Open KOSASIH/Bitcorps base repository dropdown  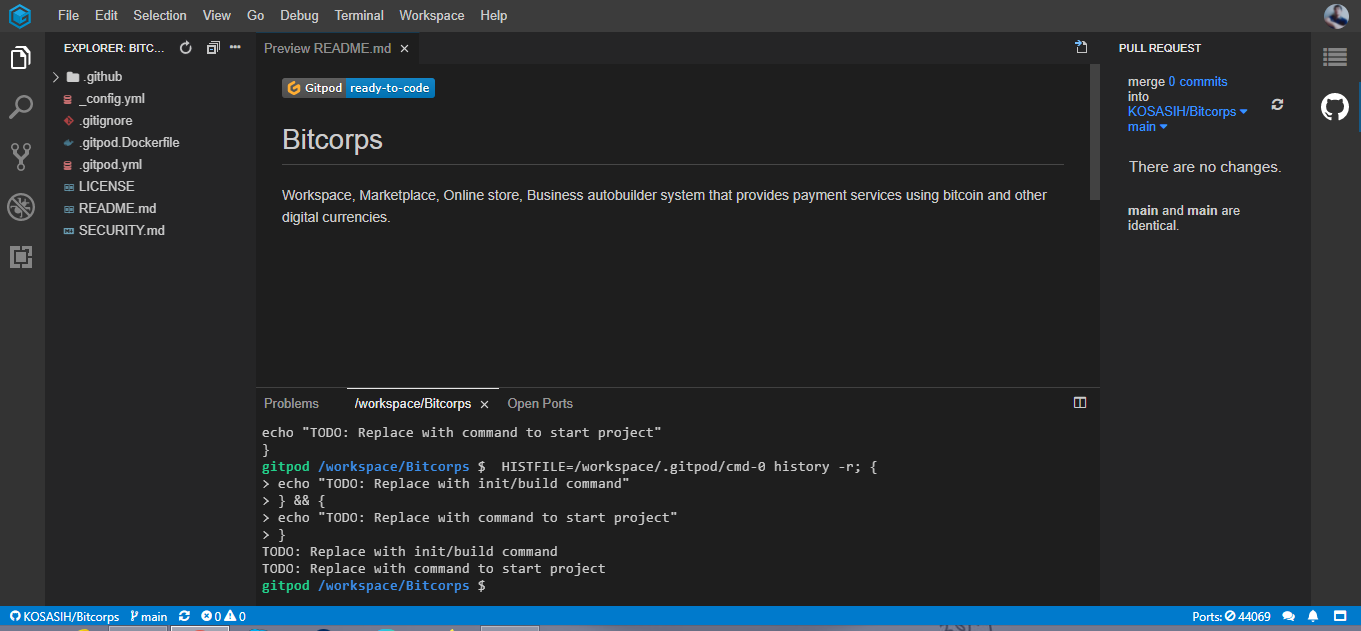(1187, 112)
